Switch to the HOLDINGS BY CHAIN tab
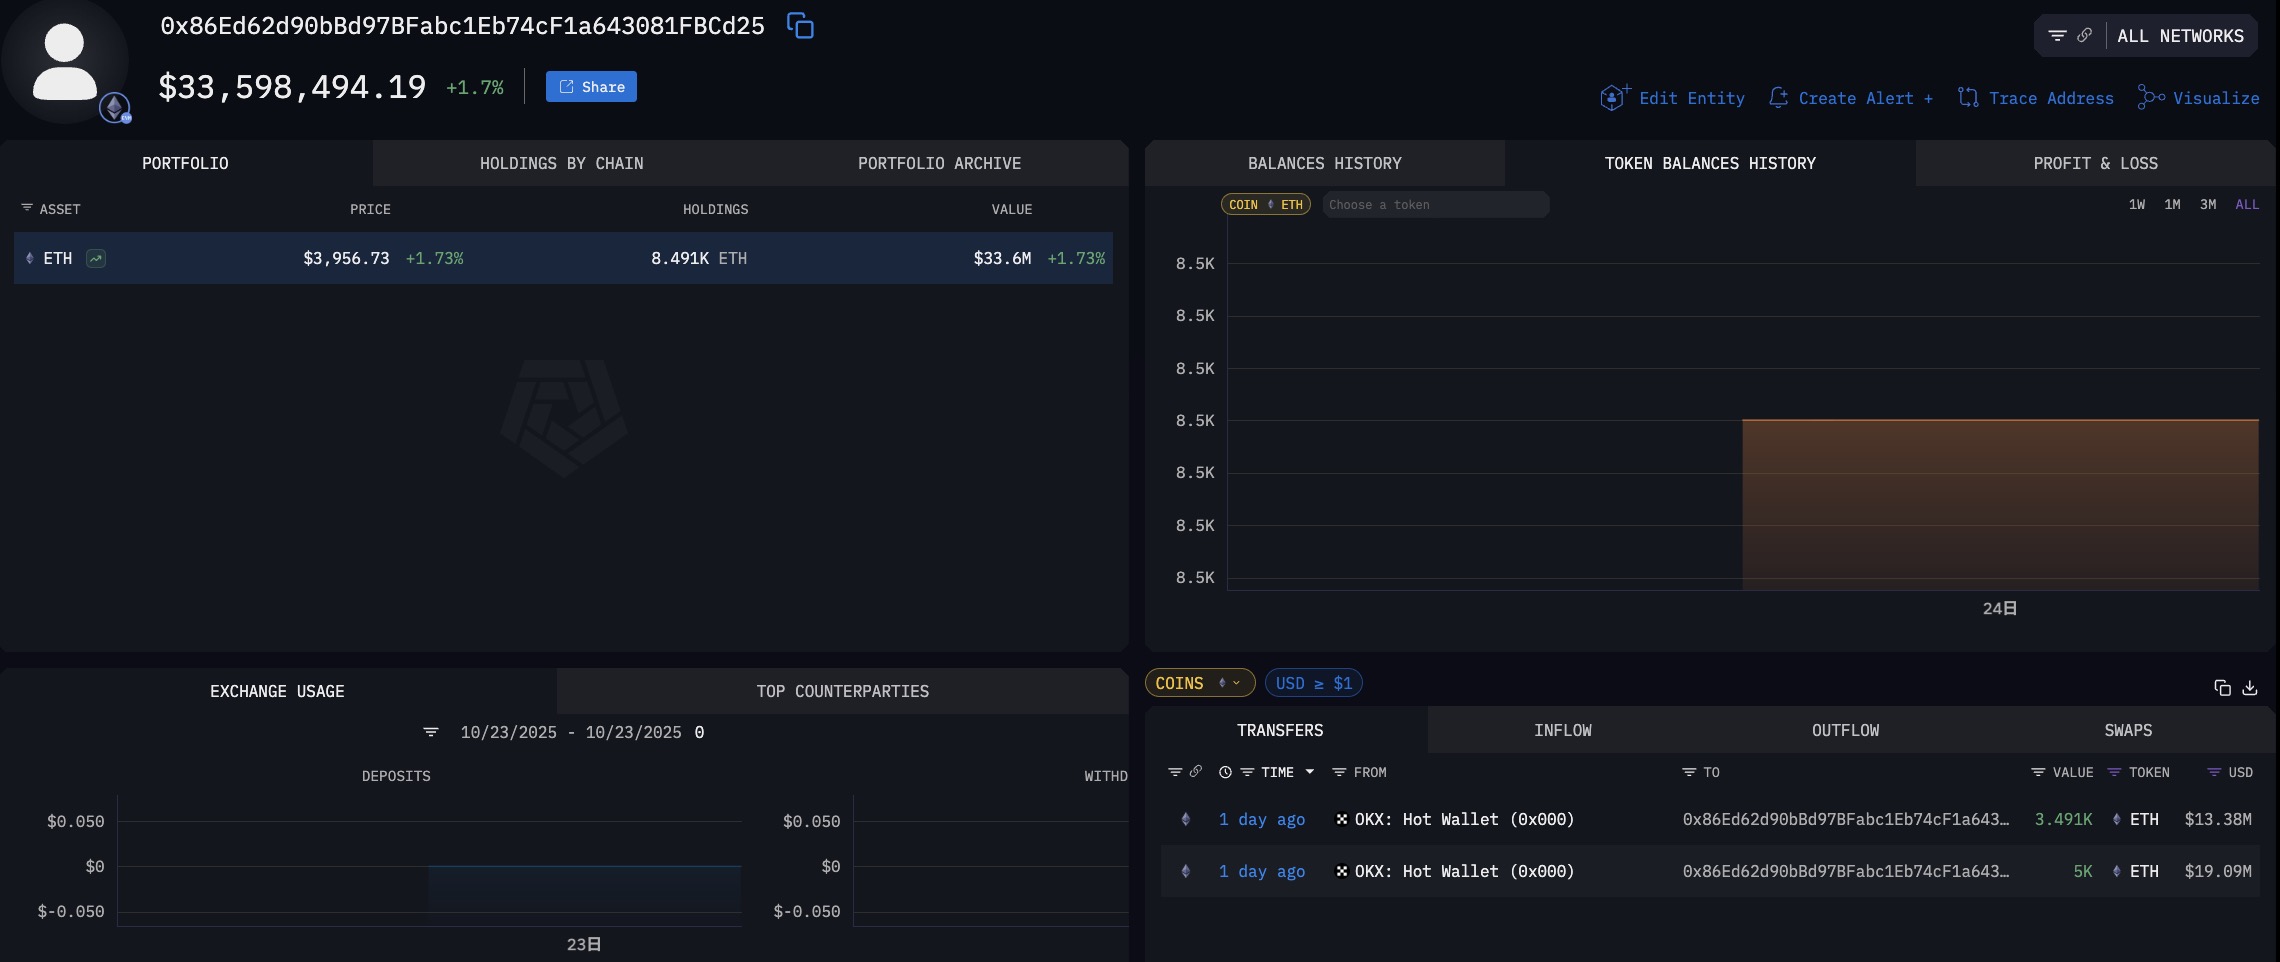The image size is (2280, 962). pyautogui.click(x=561, y=163)
